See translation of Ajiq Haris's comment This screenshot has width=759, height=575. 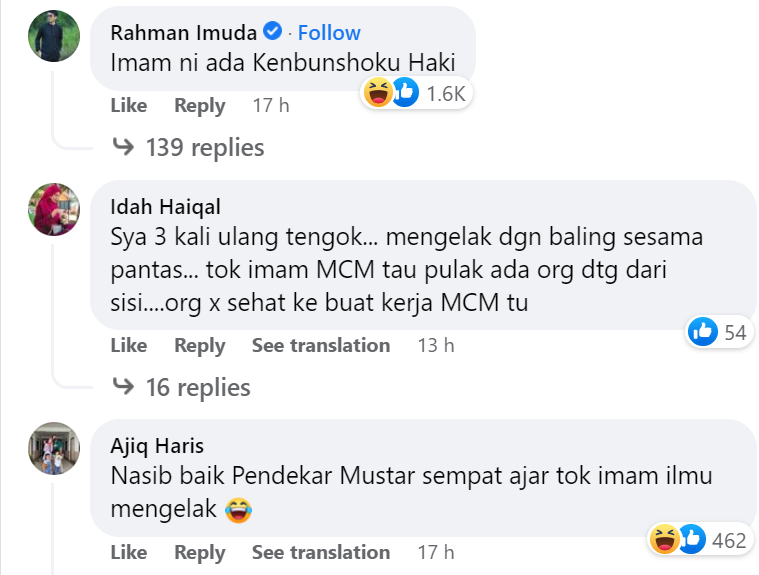coord(320,552)
